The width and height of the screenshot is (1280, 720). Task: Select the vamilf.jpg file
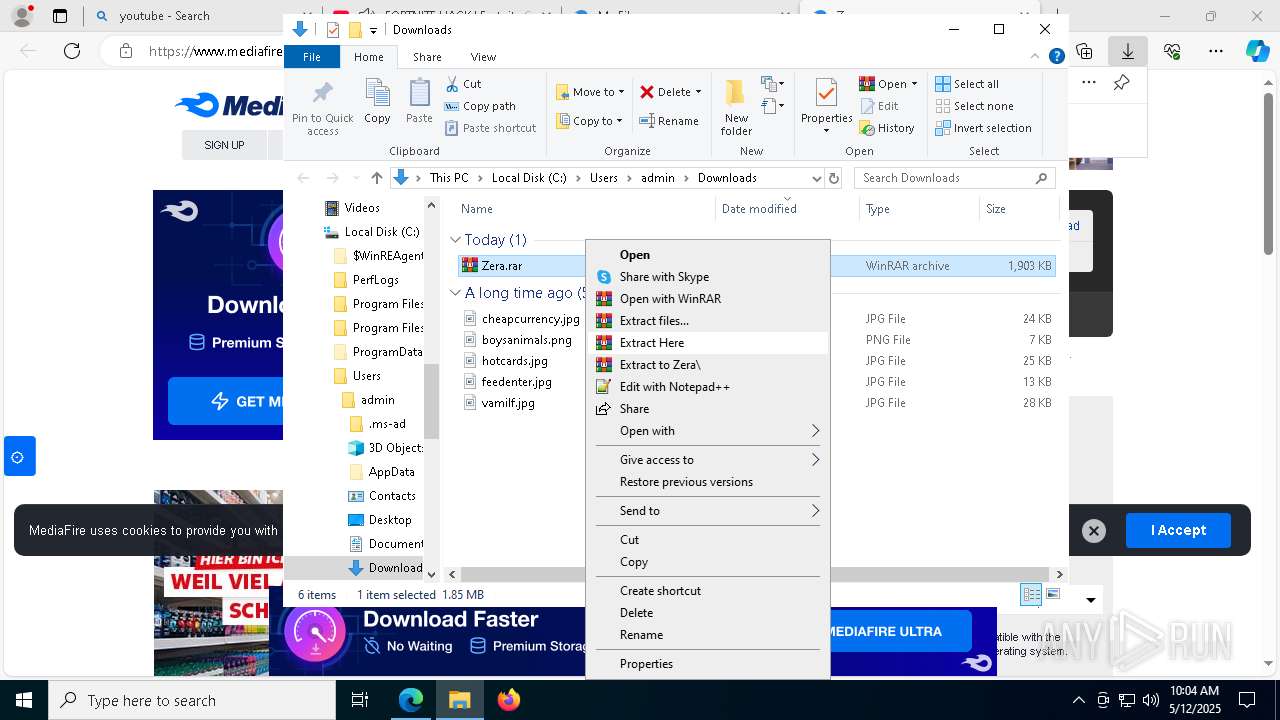click(x=508, y=403)
